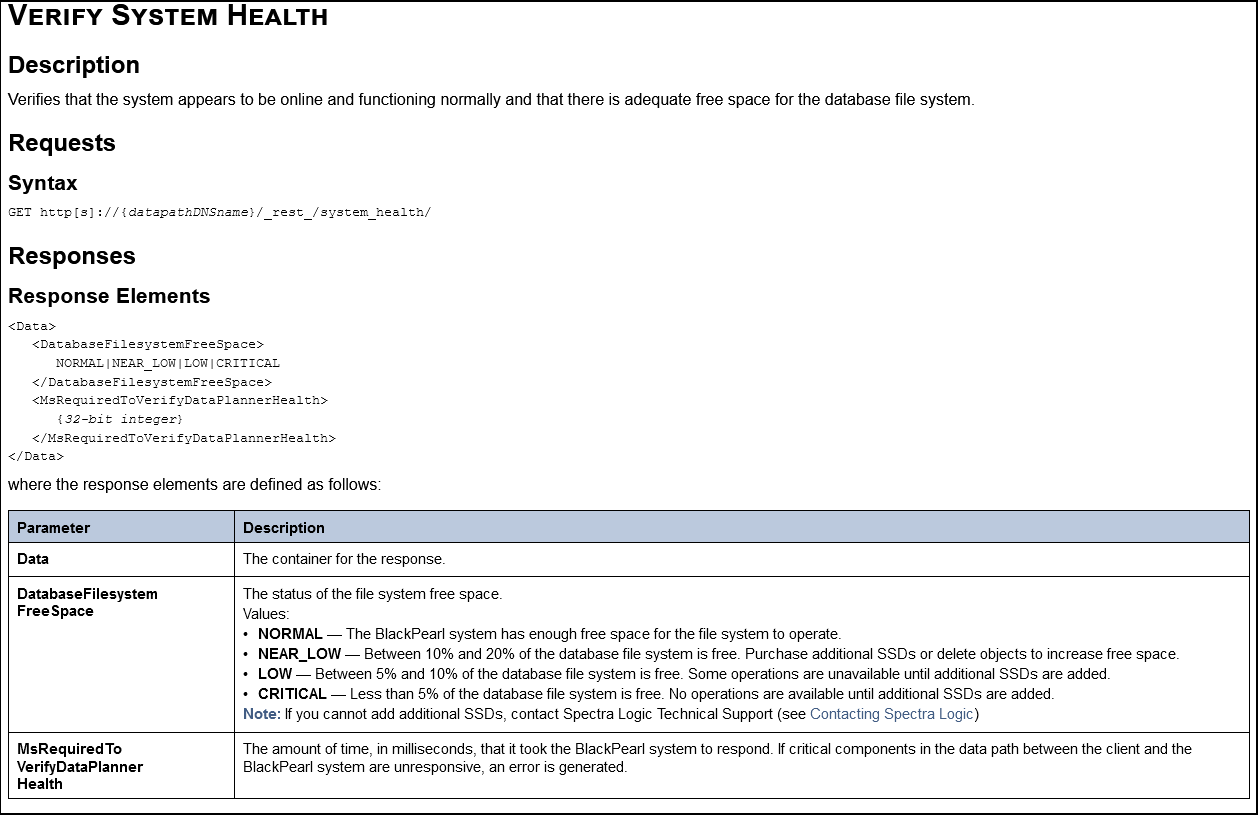Select the Response Elements subheading
The width and height of the screenshot is (1258, 815).
(109, 296)
